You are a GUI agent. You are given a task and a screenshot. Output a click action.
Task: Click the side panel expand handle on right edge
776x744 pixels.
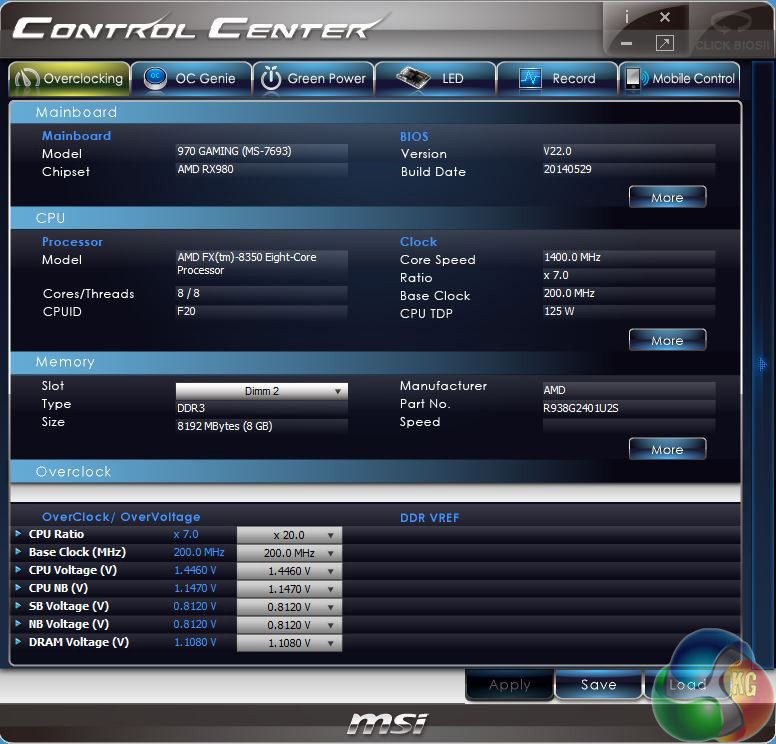pos(763,365)
